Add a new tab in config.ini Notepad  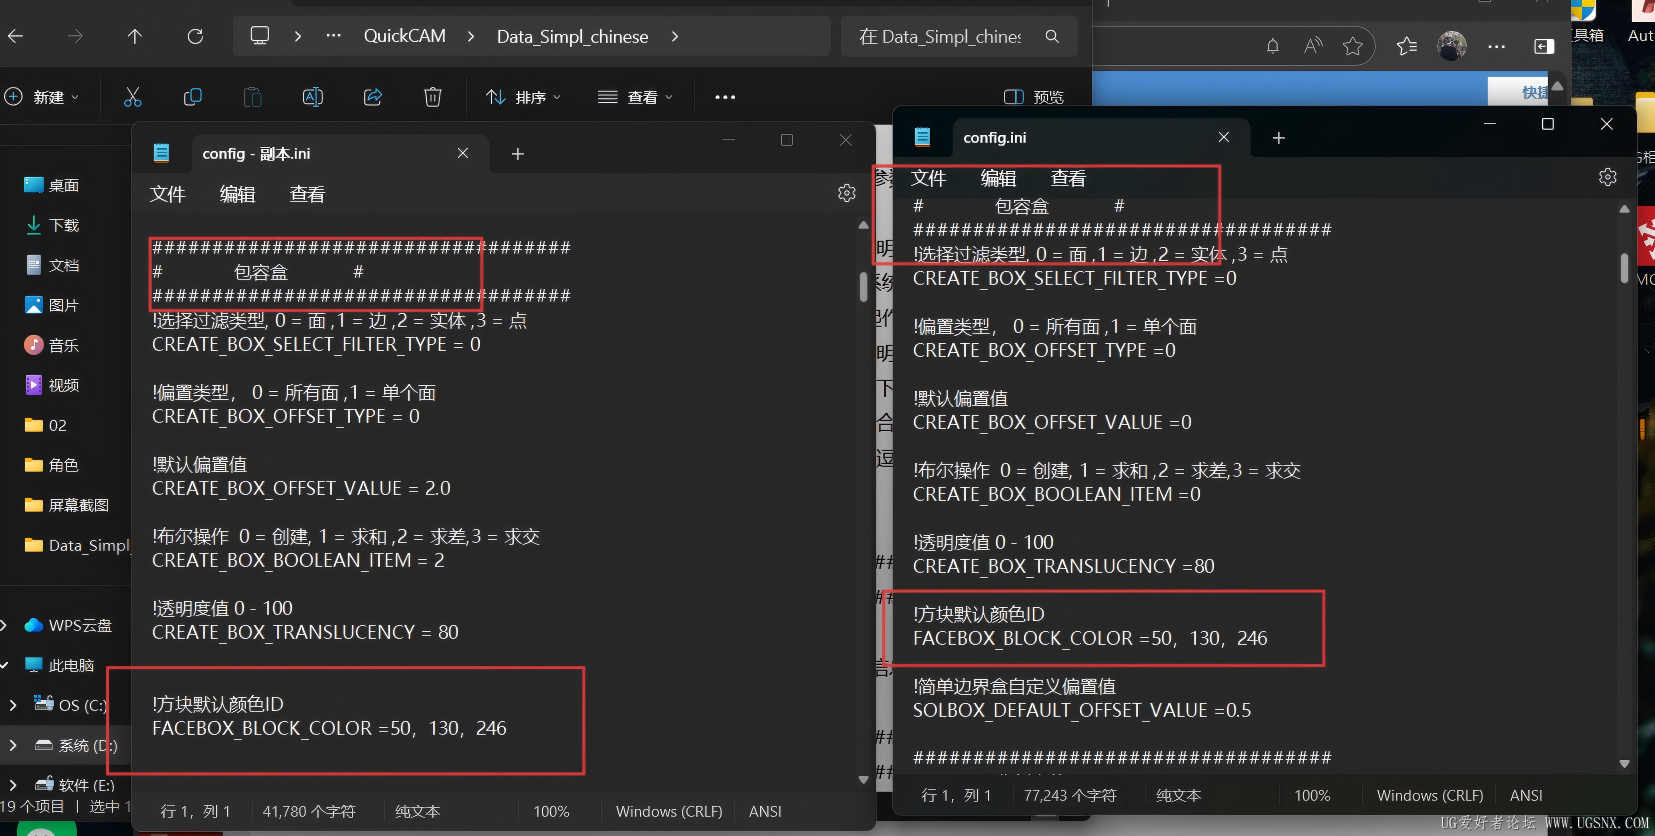[x=1279, y=138]
